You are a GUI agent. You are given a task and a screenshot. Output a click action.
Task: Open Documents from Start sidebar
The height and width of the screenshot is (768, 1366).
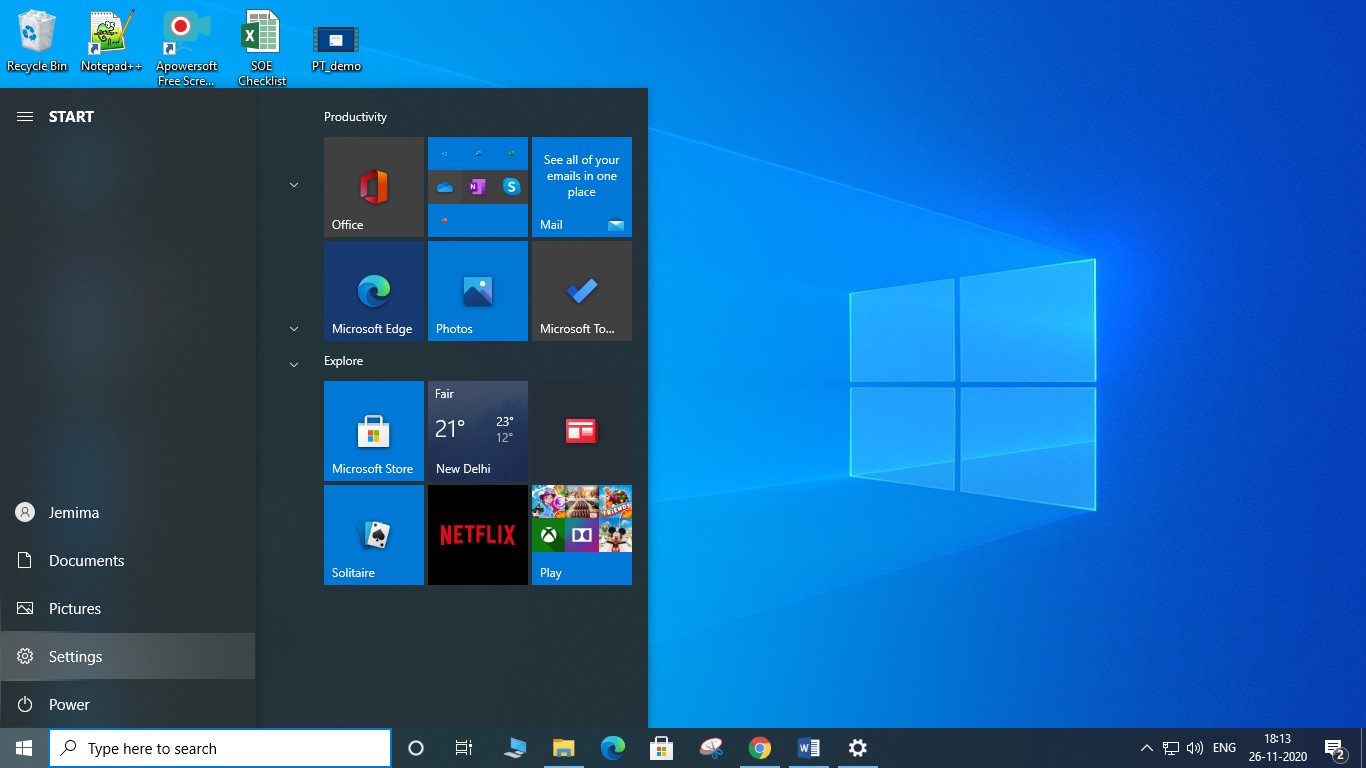coord(128,561)
